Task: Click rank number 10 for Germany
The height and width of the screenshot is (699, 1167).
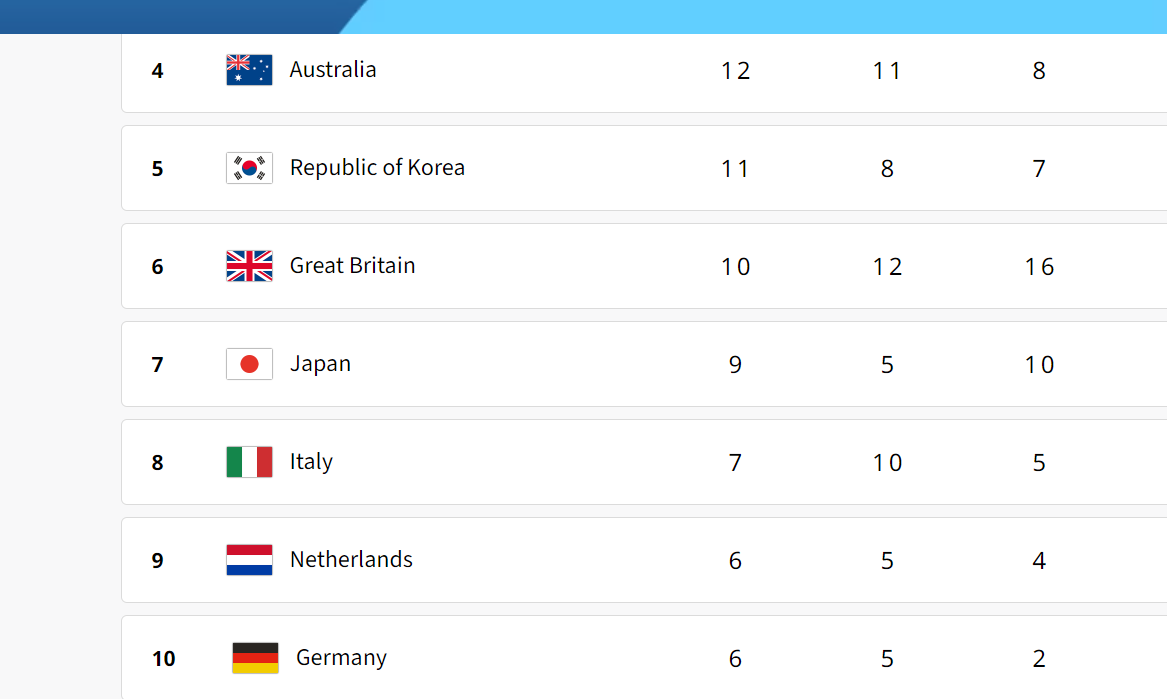Action: click(x=163, y=659)
